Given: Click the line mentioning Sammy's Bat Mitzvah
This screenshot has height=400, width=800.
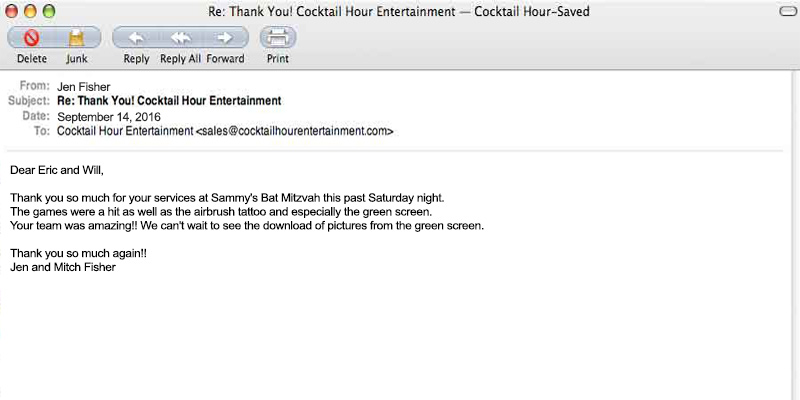Looking at the screenshot, I should [227, 197].
